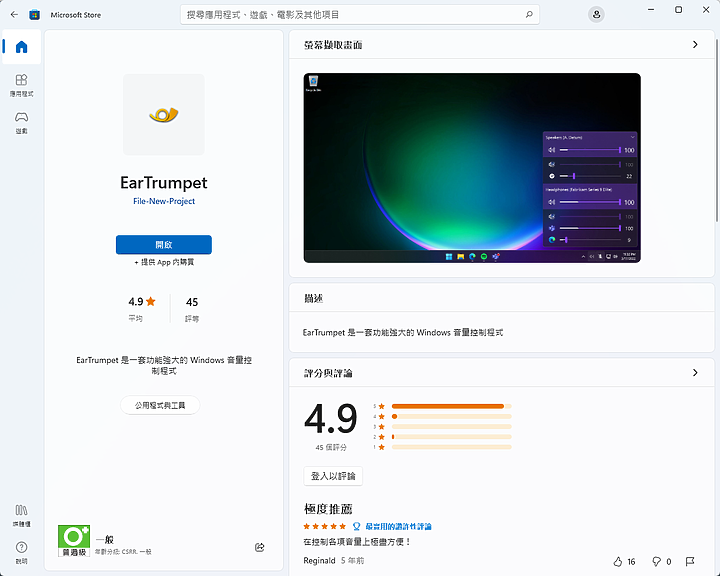
Task: Click the CSRR general rating badge
Action: click(x=74, y=541)
